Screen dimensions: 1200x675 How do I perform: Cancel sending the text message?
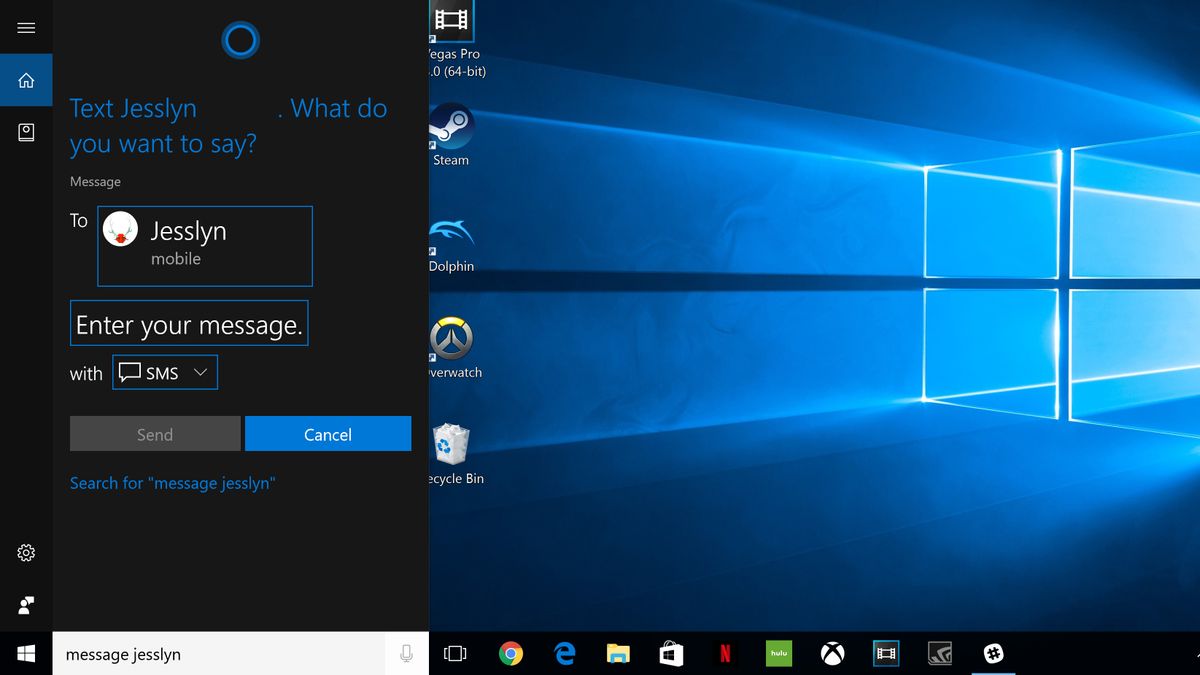tap(328, 434)
